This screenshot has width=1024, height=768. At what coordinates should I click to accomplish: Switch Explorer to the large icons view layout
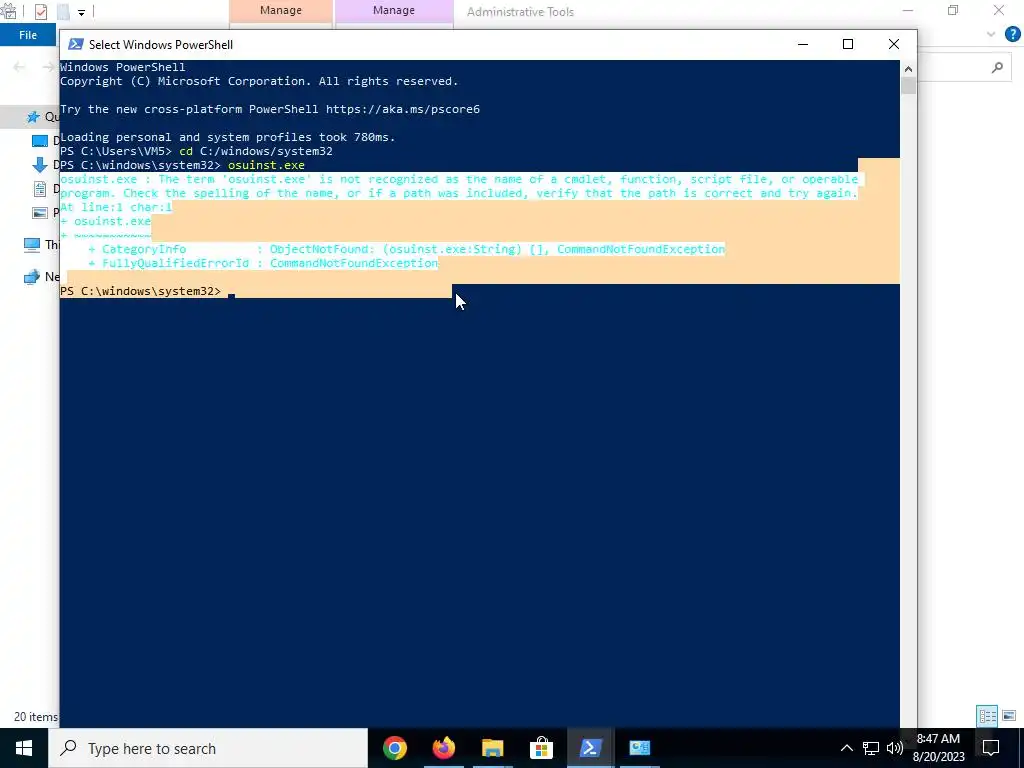pyautogui.click(x=1009, y=716)
